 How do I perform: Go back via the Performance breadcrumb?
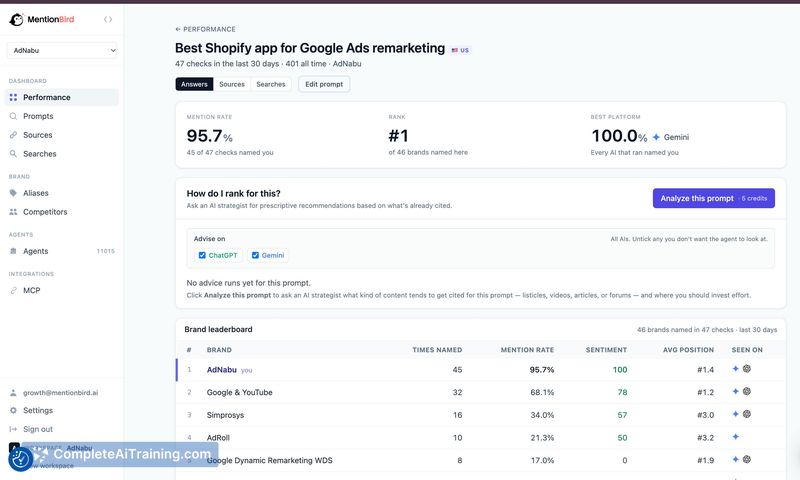click(x=205, y=29)
